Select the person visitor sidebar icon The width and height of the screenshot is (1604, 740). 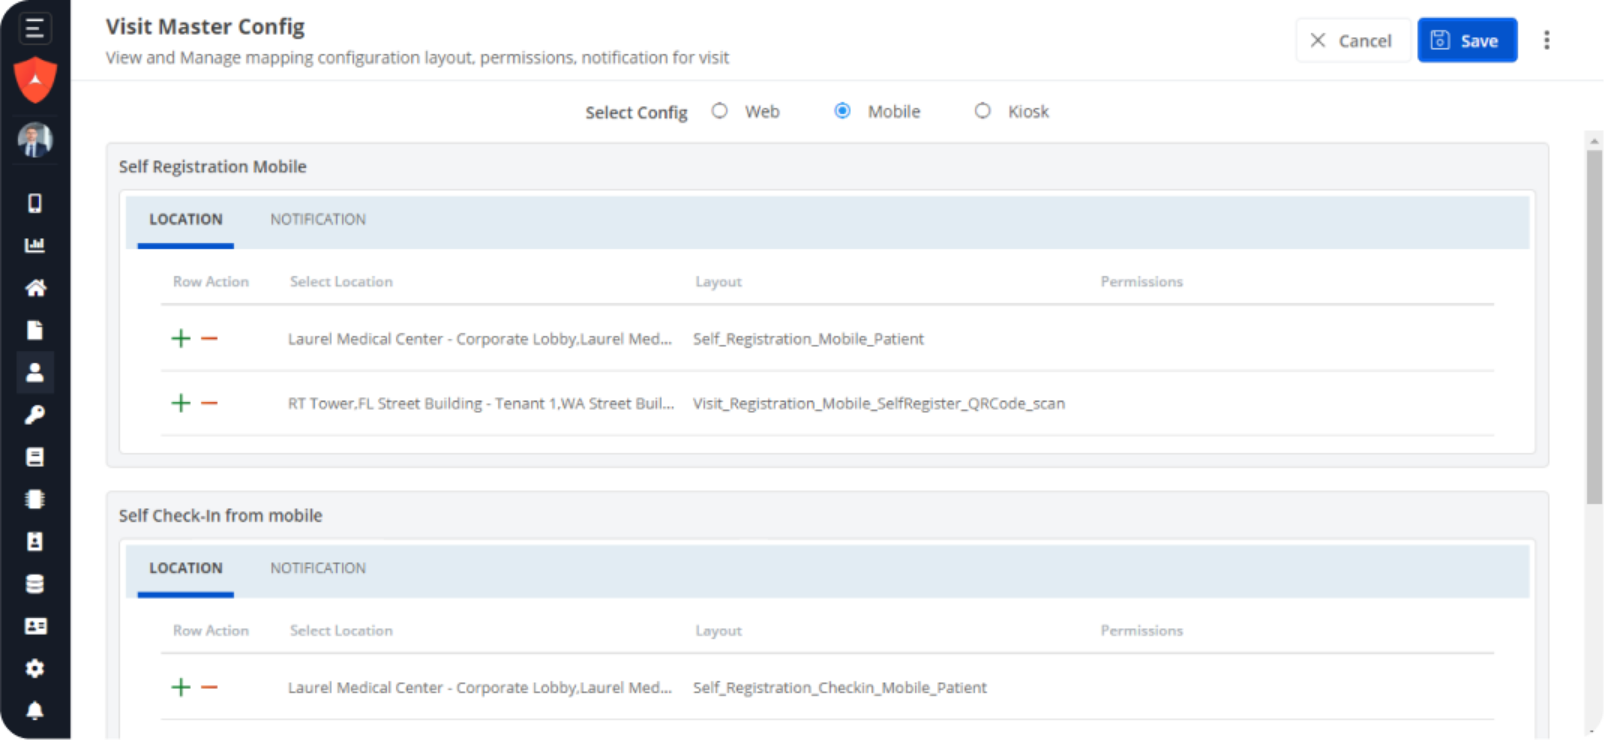point(35,372)
